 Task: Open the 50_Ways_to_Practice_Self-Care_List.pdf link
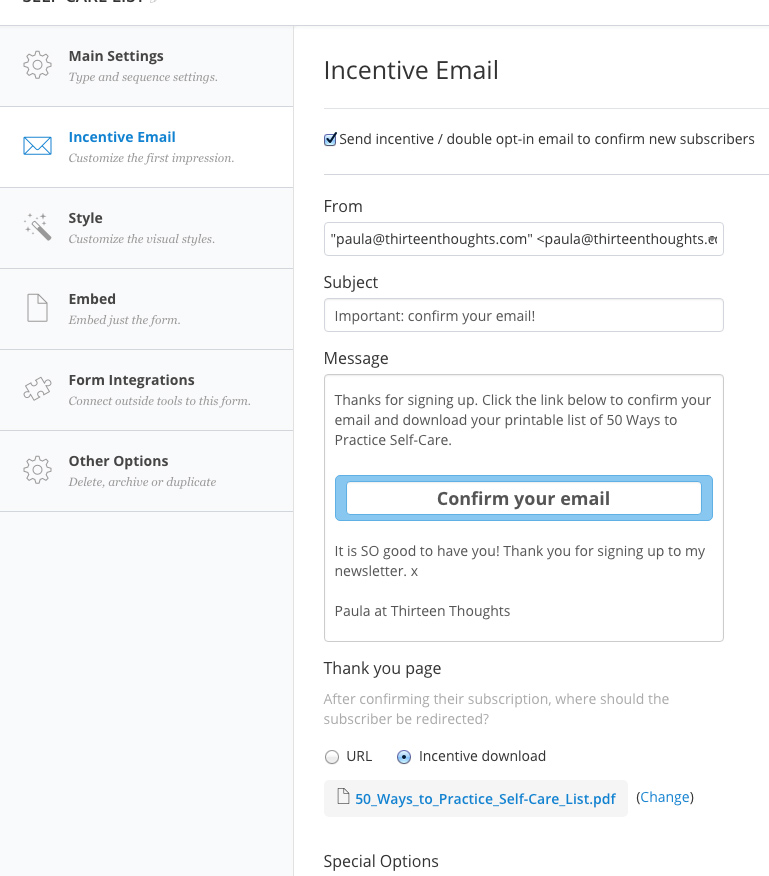click(x=485, y=799)
